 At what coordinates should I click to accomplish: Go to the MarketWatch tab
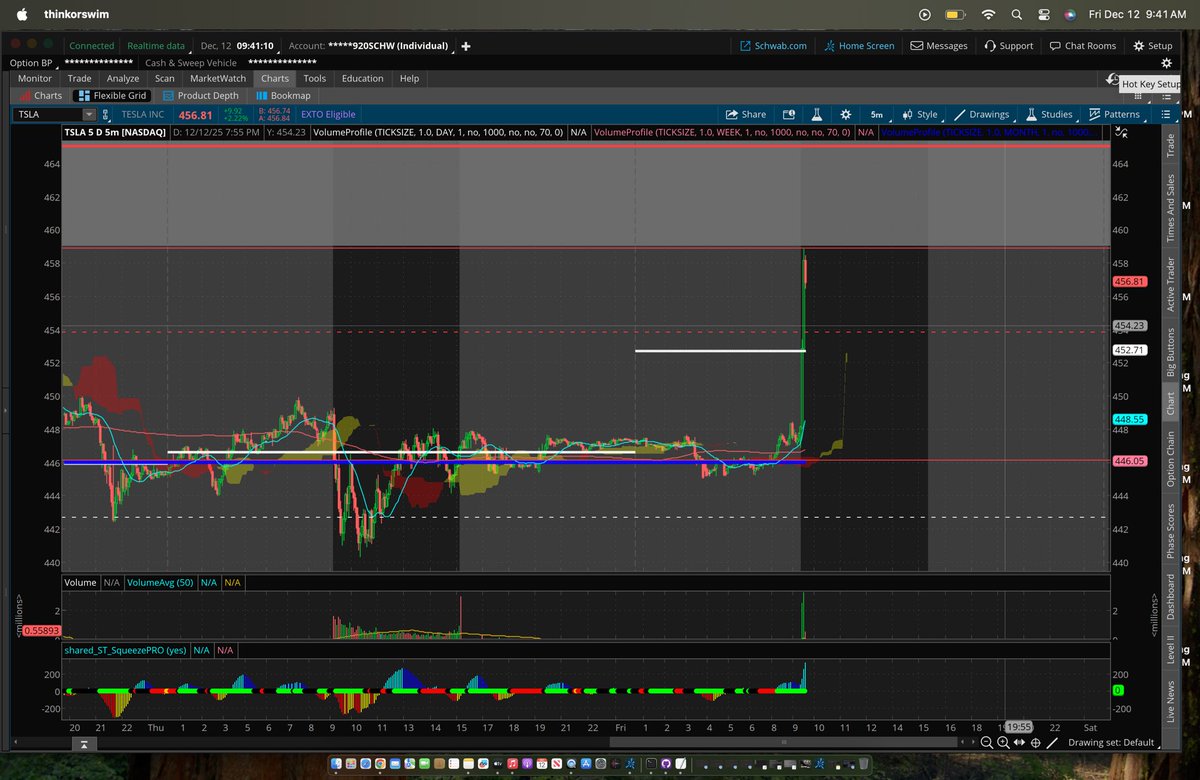[218, 78]
